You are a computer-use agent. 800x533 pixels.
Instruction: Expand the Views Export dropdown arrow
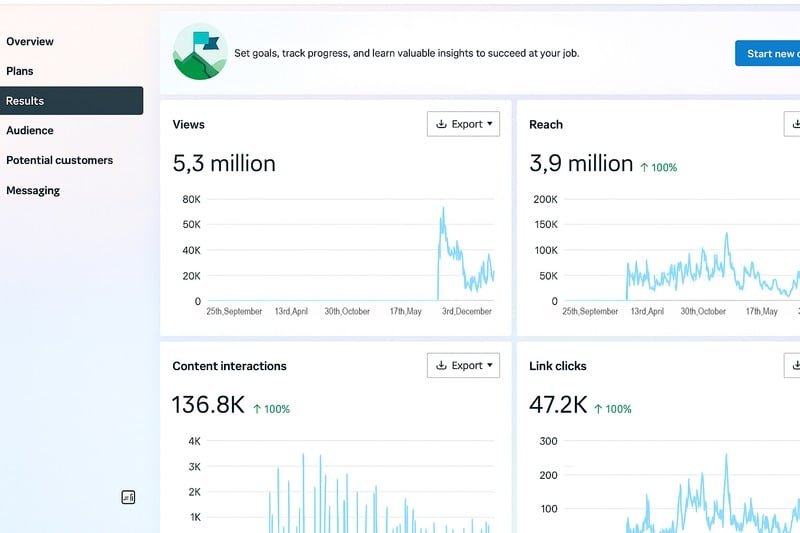coord(490,124)
